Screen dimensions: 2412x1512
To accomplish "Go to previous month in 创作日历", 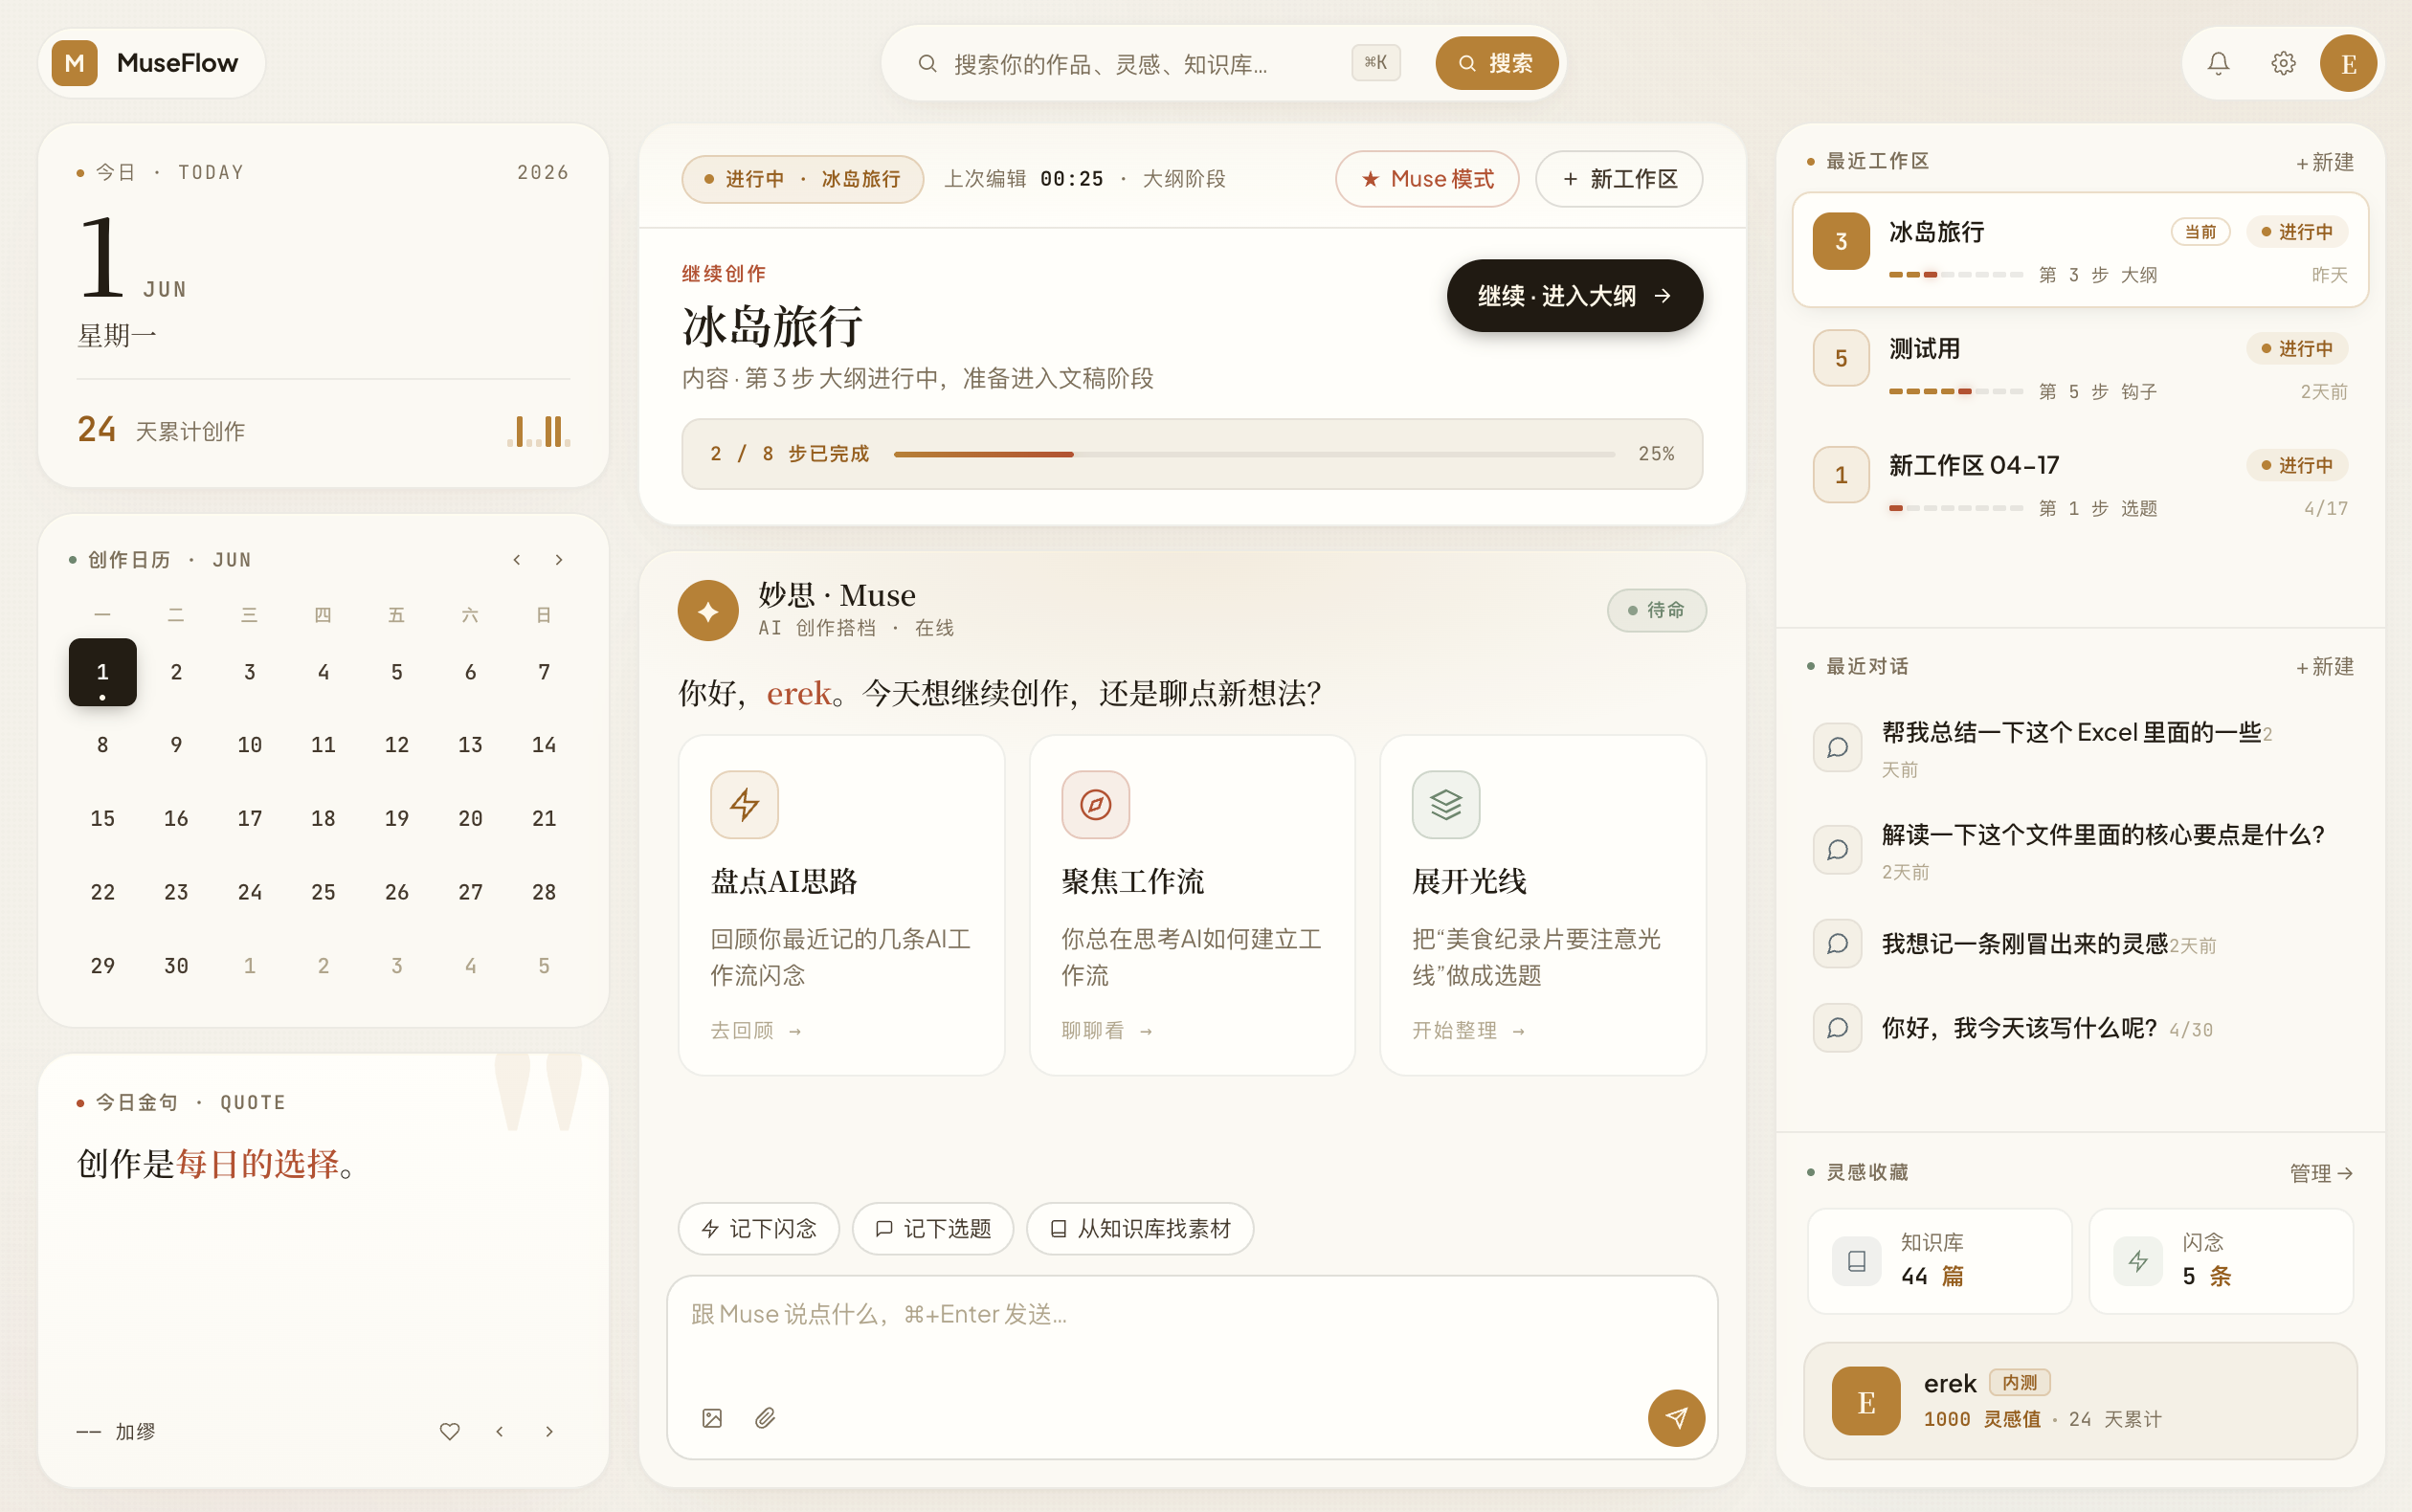I will 516,559.
